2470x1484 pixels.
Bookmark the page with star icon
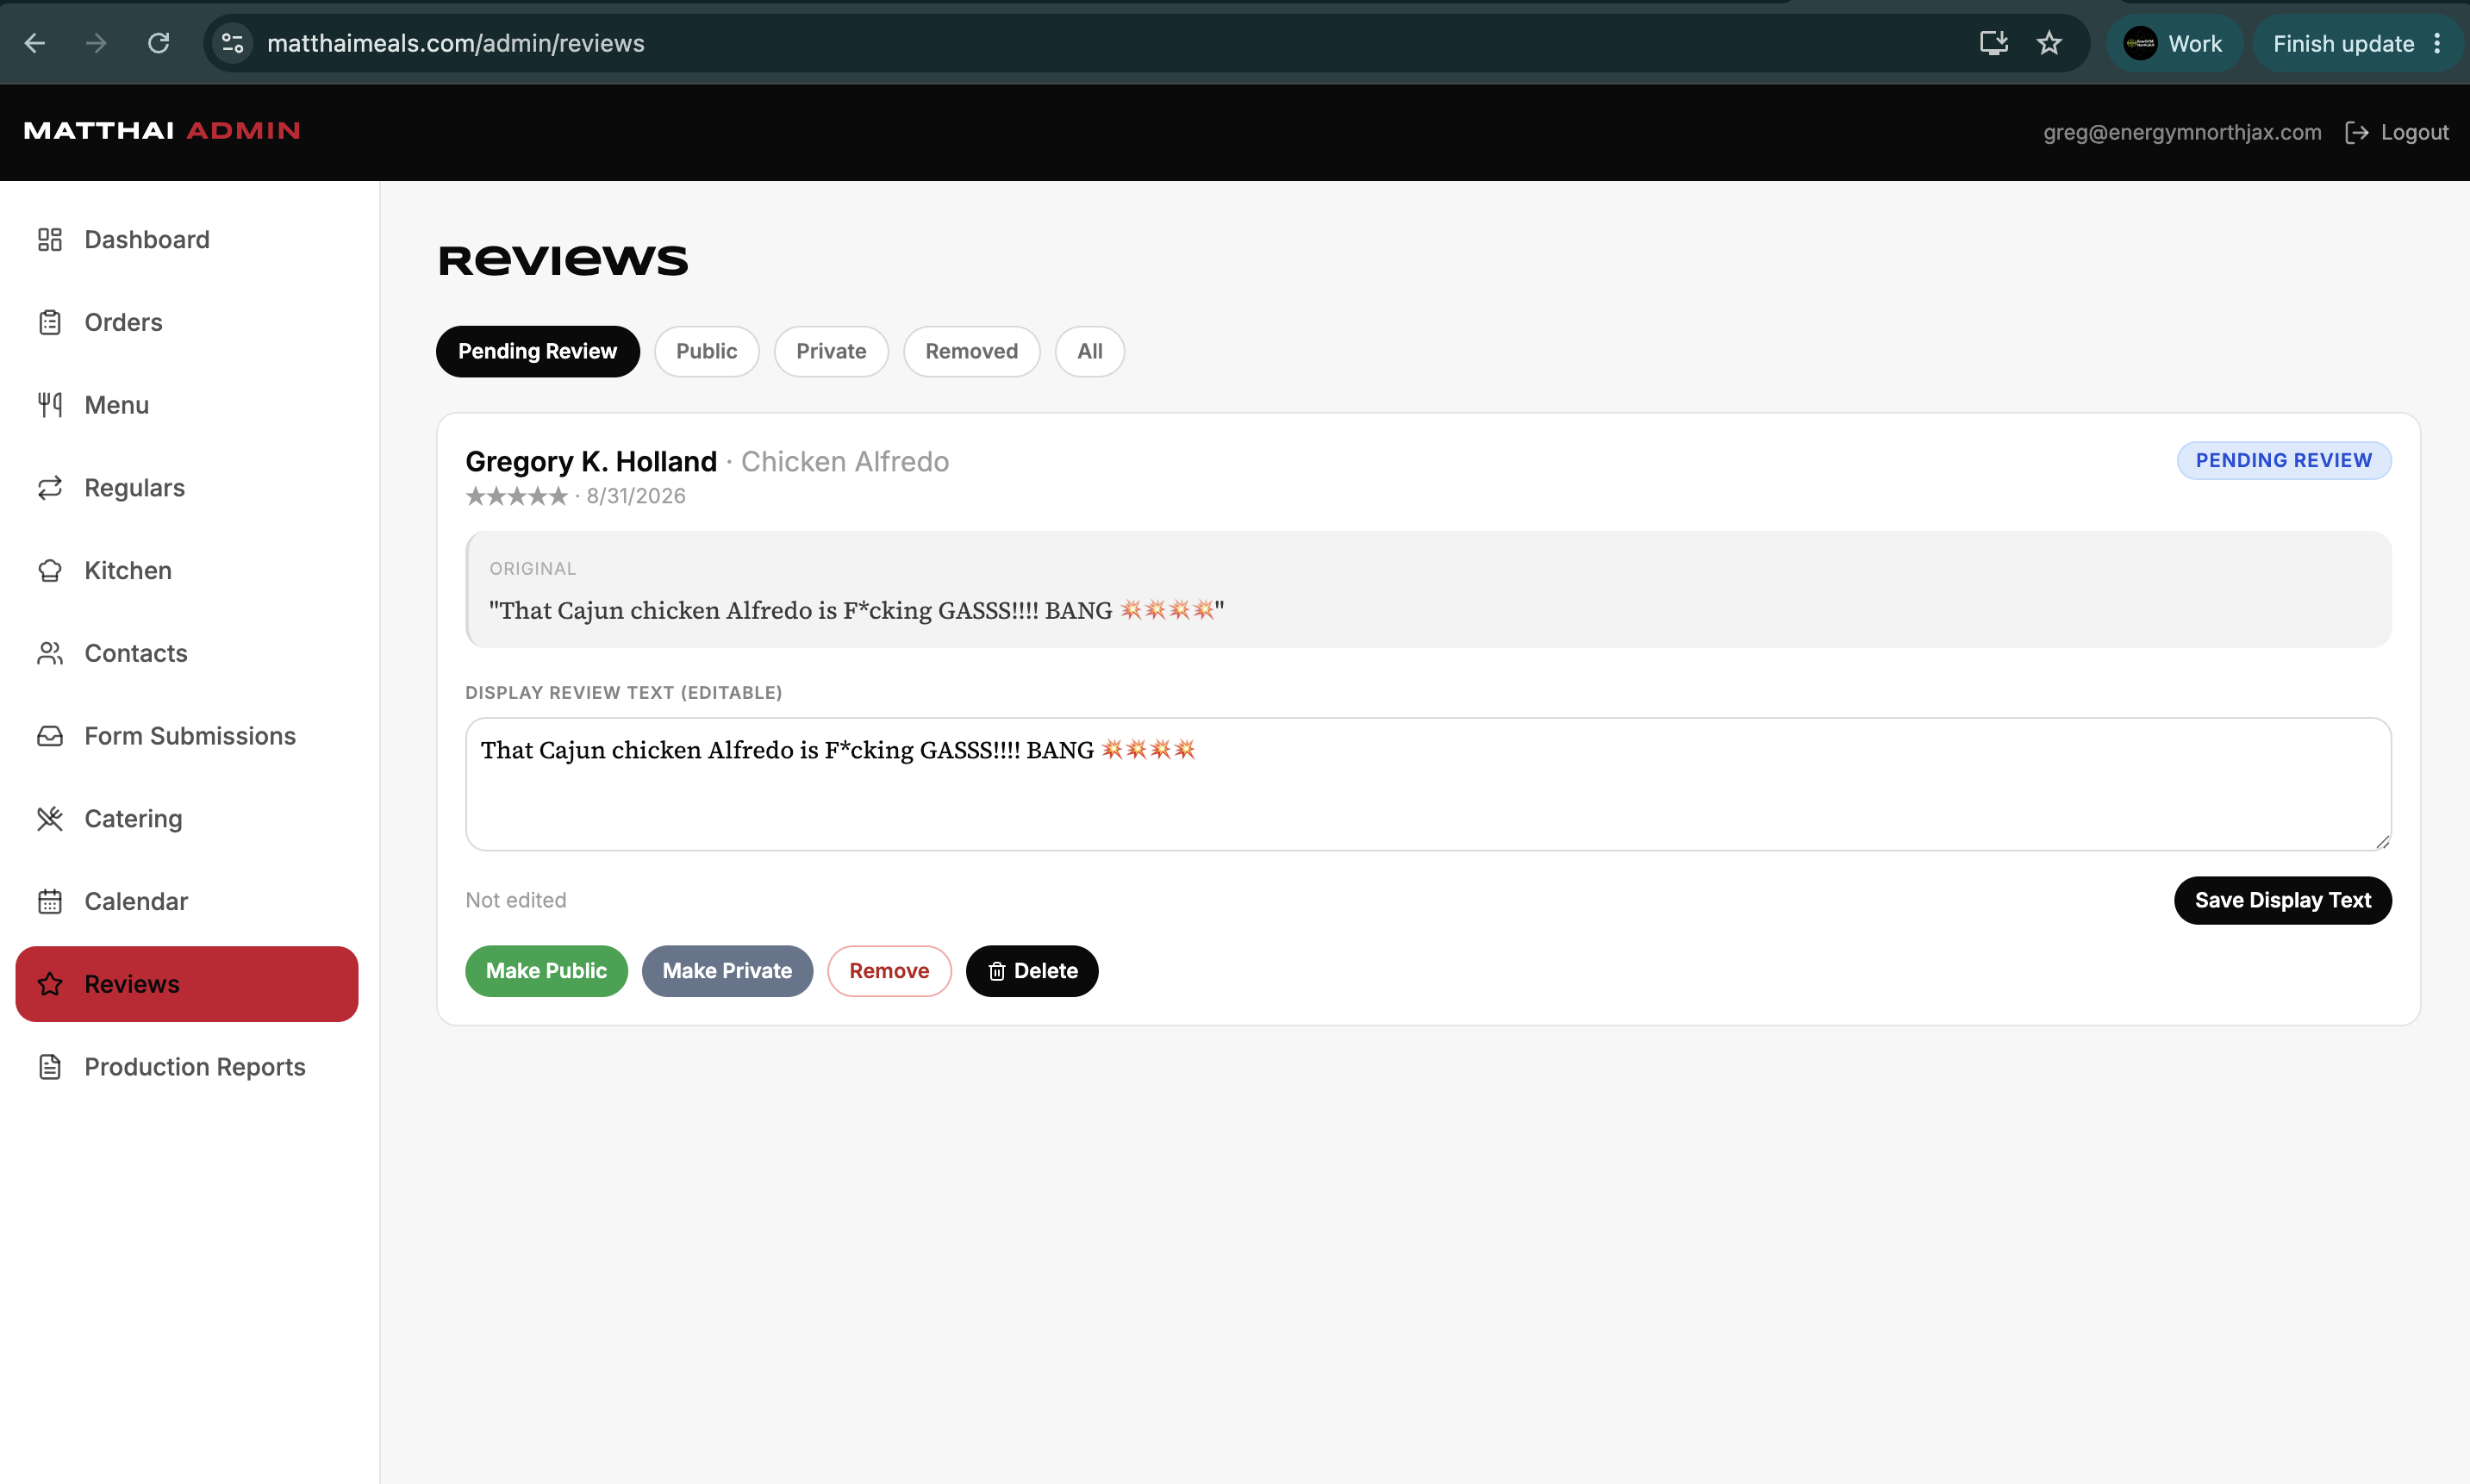click(2049, 43)
